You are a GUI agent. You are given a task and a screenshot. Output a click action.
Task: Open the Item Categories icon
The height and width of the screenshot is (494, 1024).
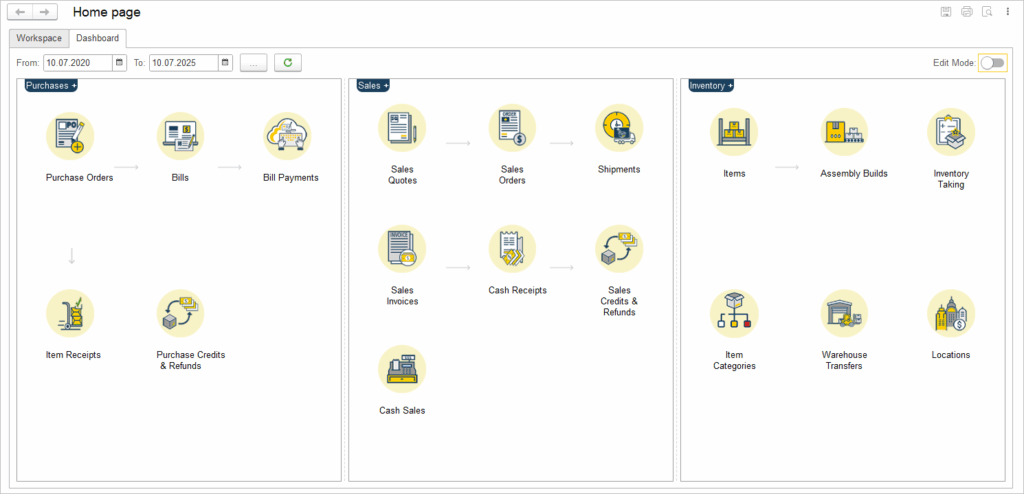coord(734,314)
